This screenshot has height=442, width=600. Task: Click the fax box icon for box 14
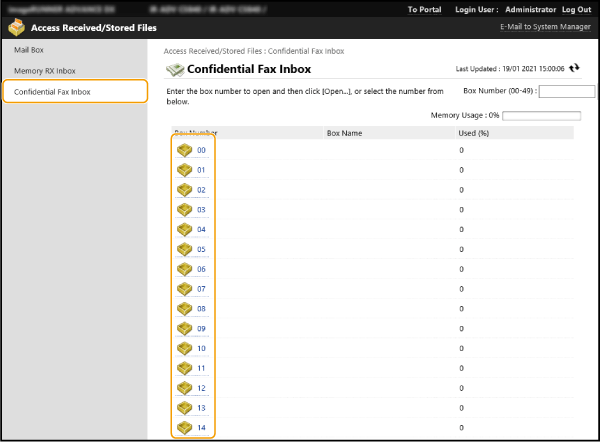pyautogui.click(x=184, y=428)
